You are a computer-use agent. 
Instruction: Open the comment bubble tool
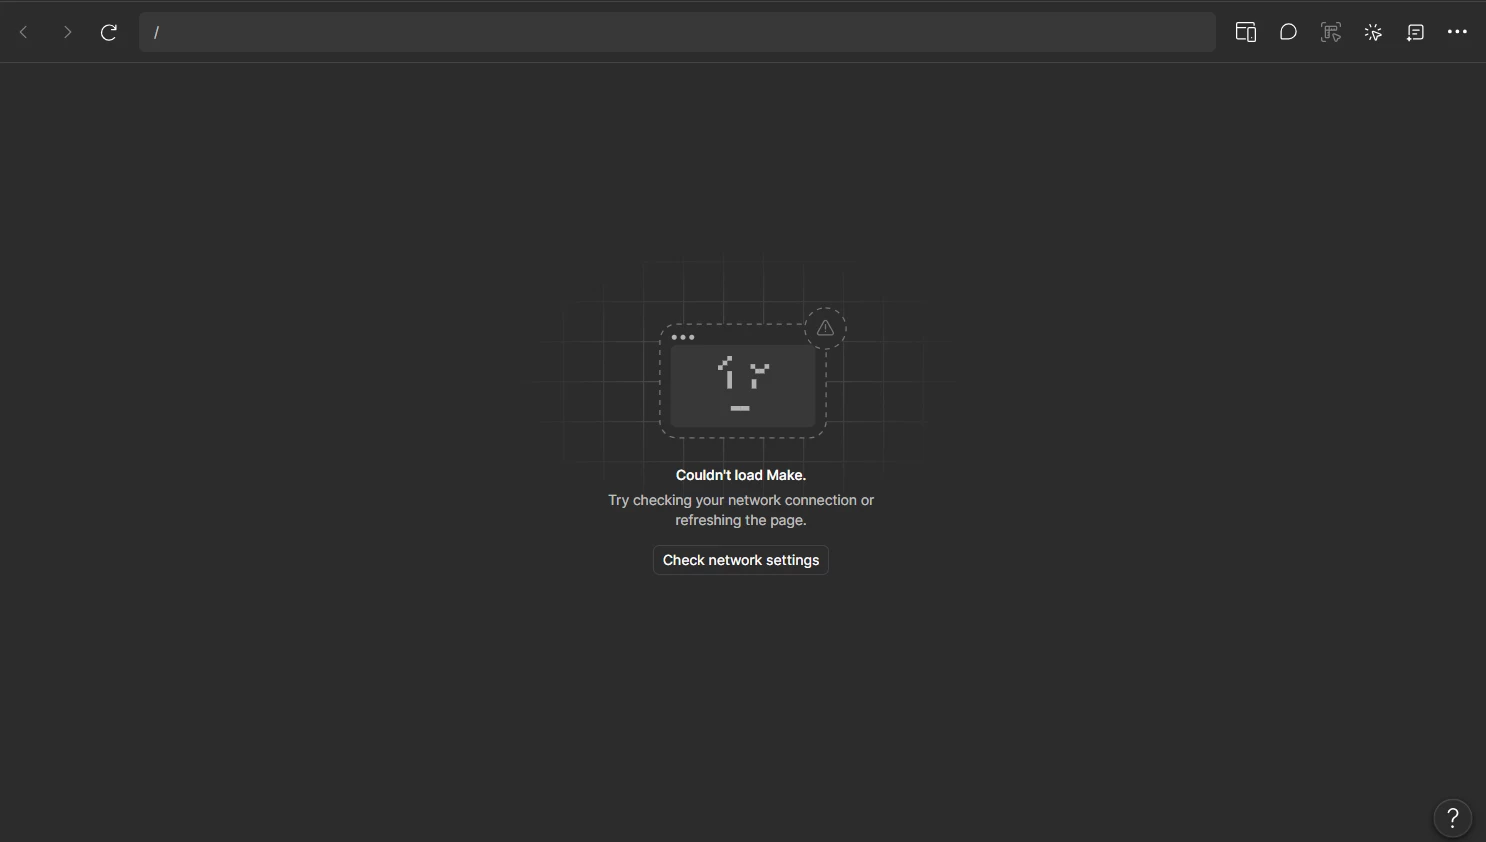(x=1288, y=32)
